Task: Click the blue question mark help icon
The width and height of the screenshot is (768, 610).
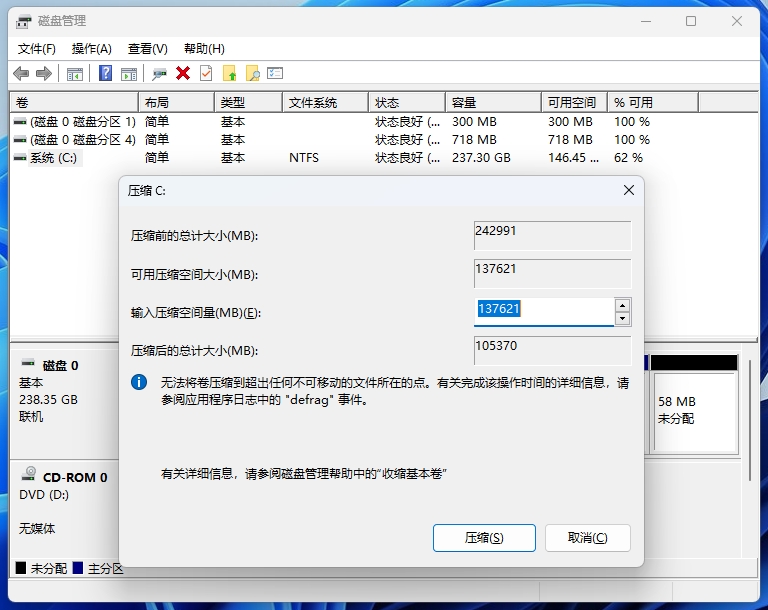Action: click(x=105, y=73)
